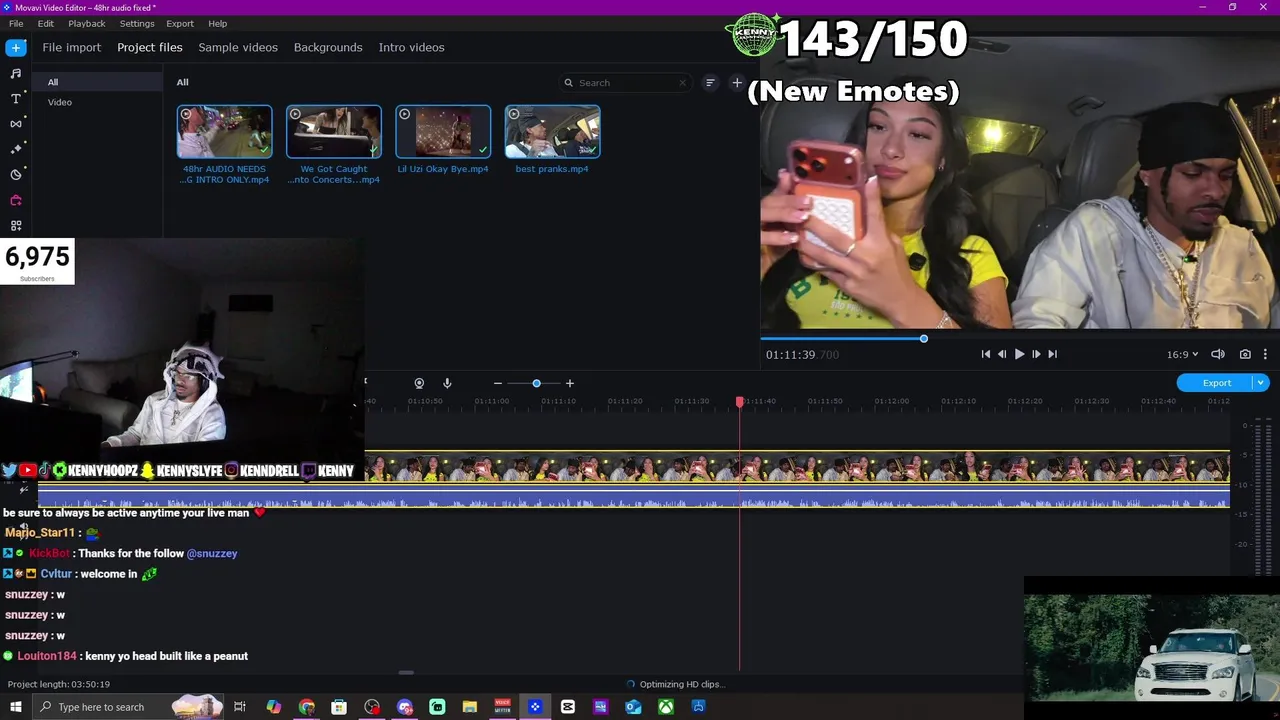Click the record voiceover microphone icon
Screen dimensions: 1280x720
[x=447, y=383]
